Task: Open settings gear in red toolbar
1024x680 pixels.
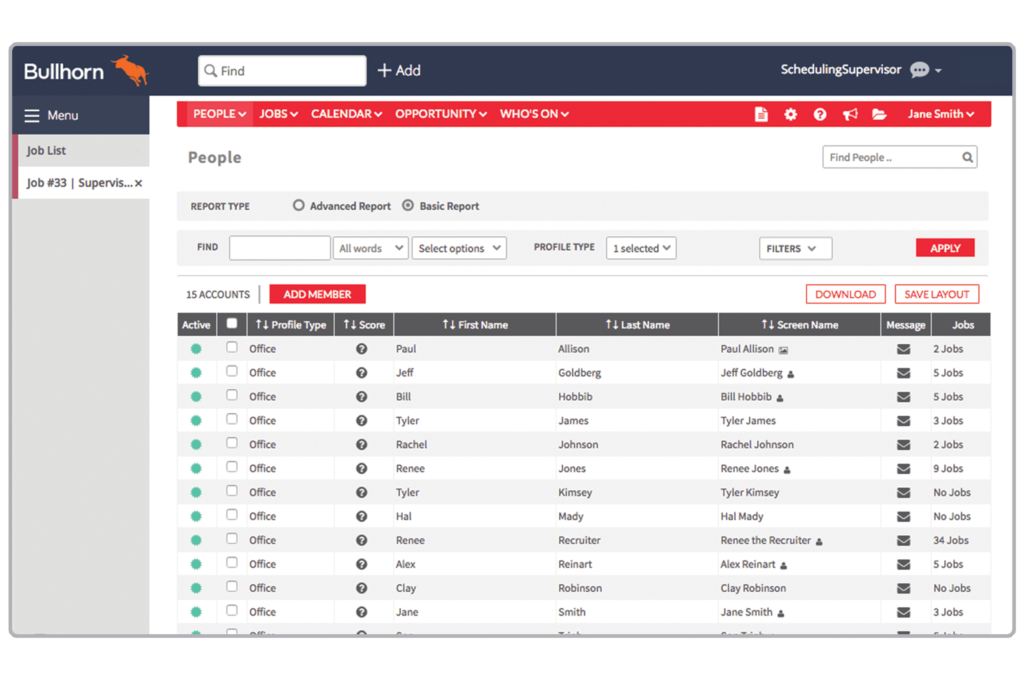Action: 790,114
